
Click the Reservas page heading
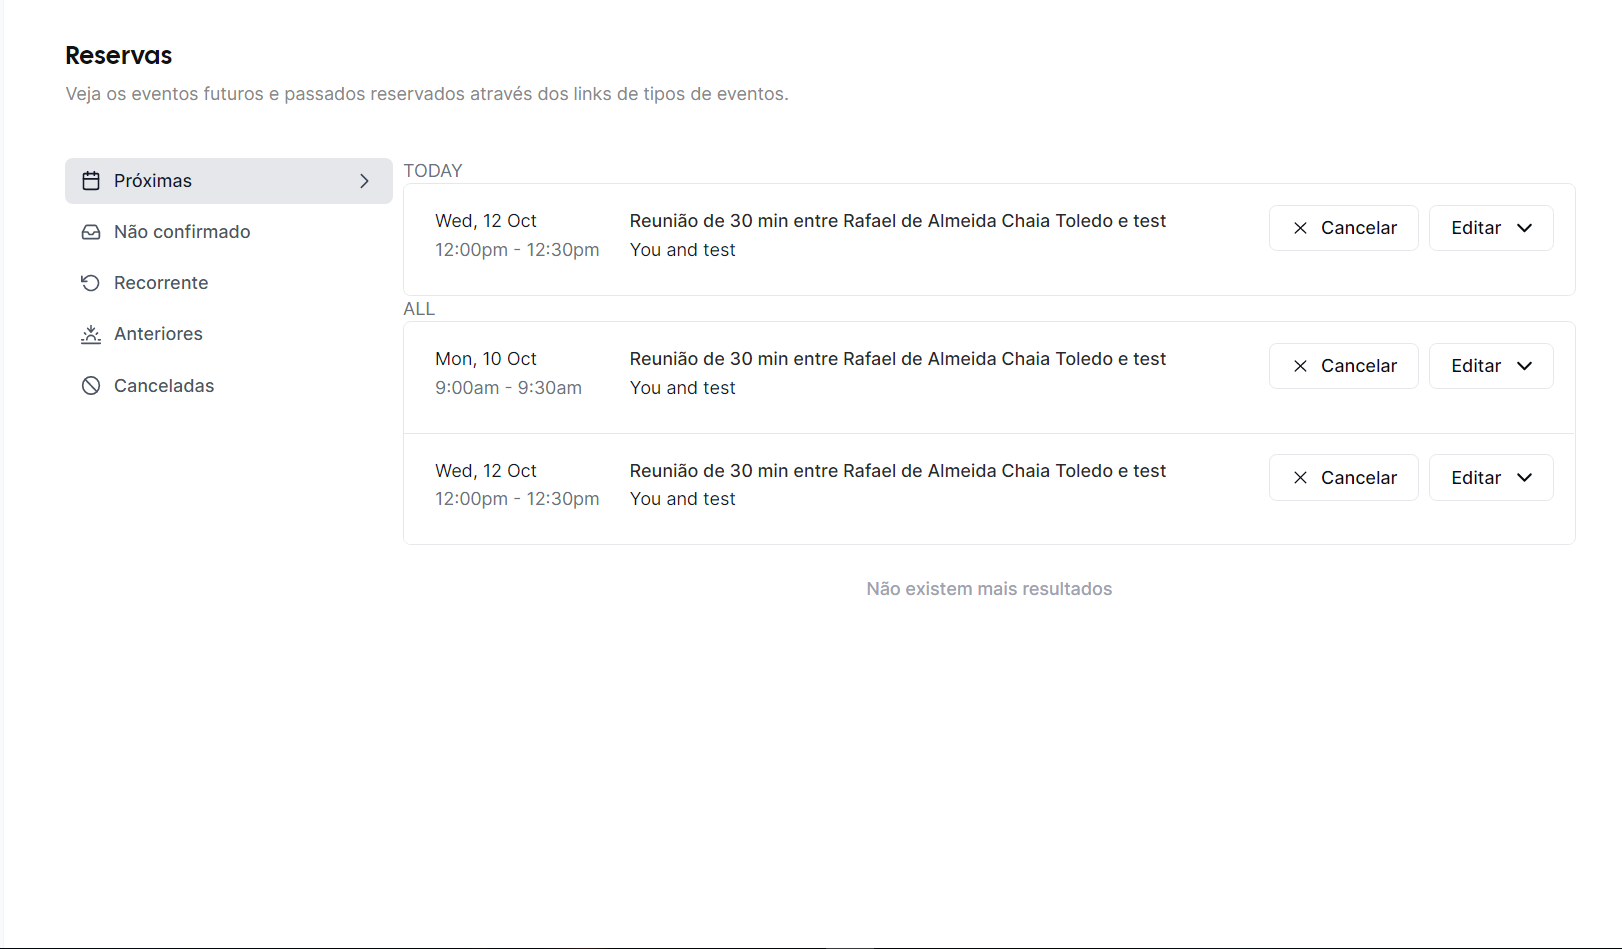click(118, 55)
